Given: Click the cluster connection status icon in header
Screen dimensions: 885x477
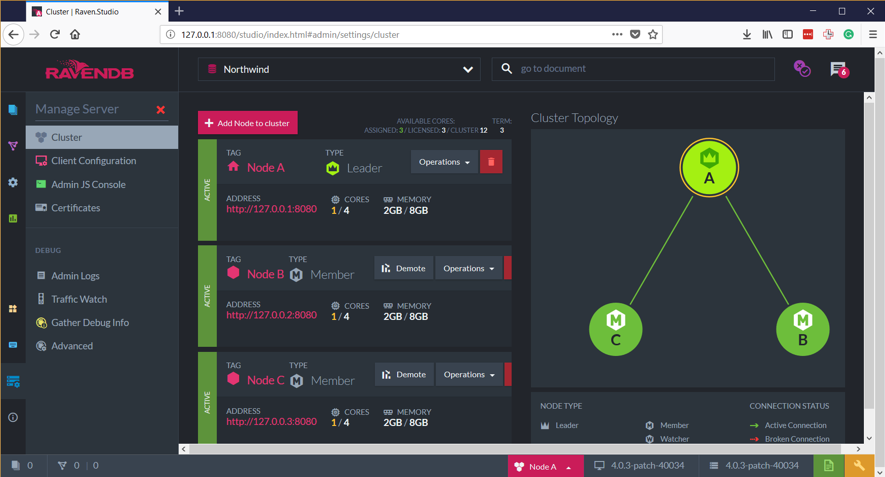Looking at the screenshot, I should click(802, 69).
